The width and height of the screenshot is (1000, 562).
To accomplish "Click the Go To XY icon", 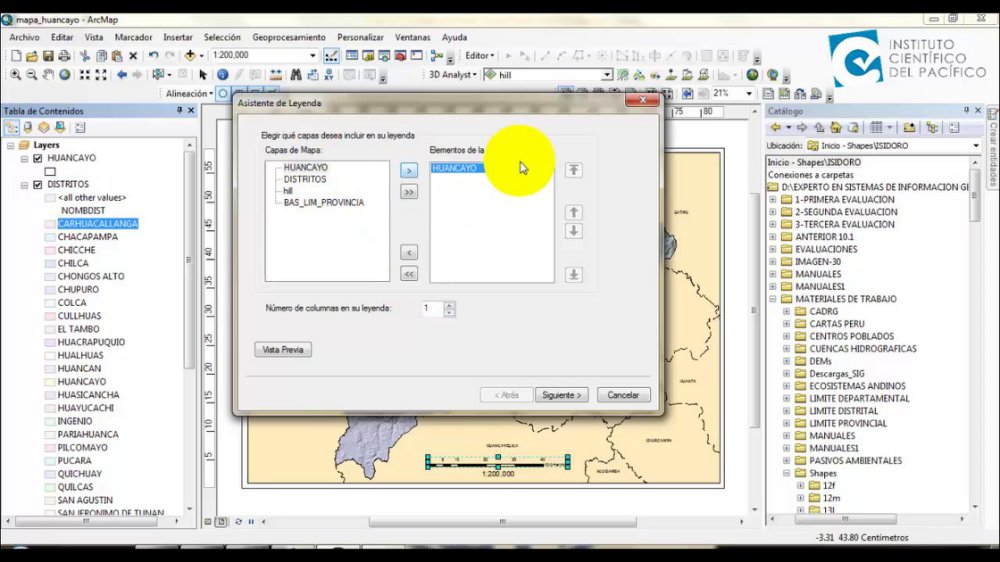I will [328, 75].
